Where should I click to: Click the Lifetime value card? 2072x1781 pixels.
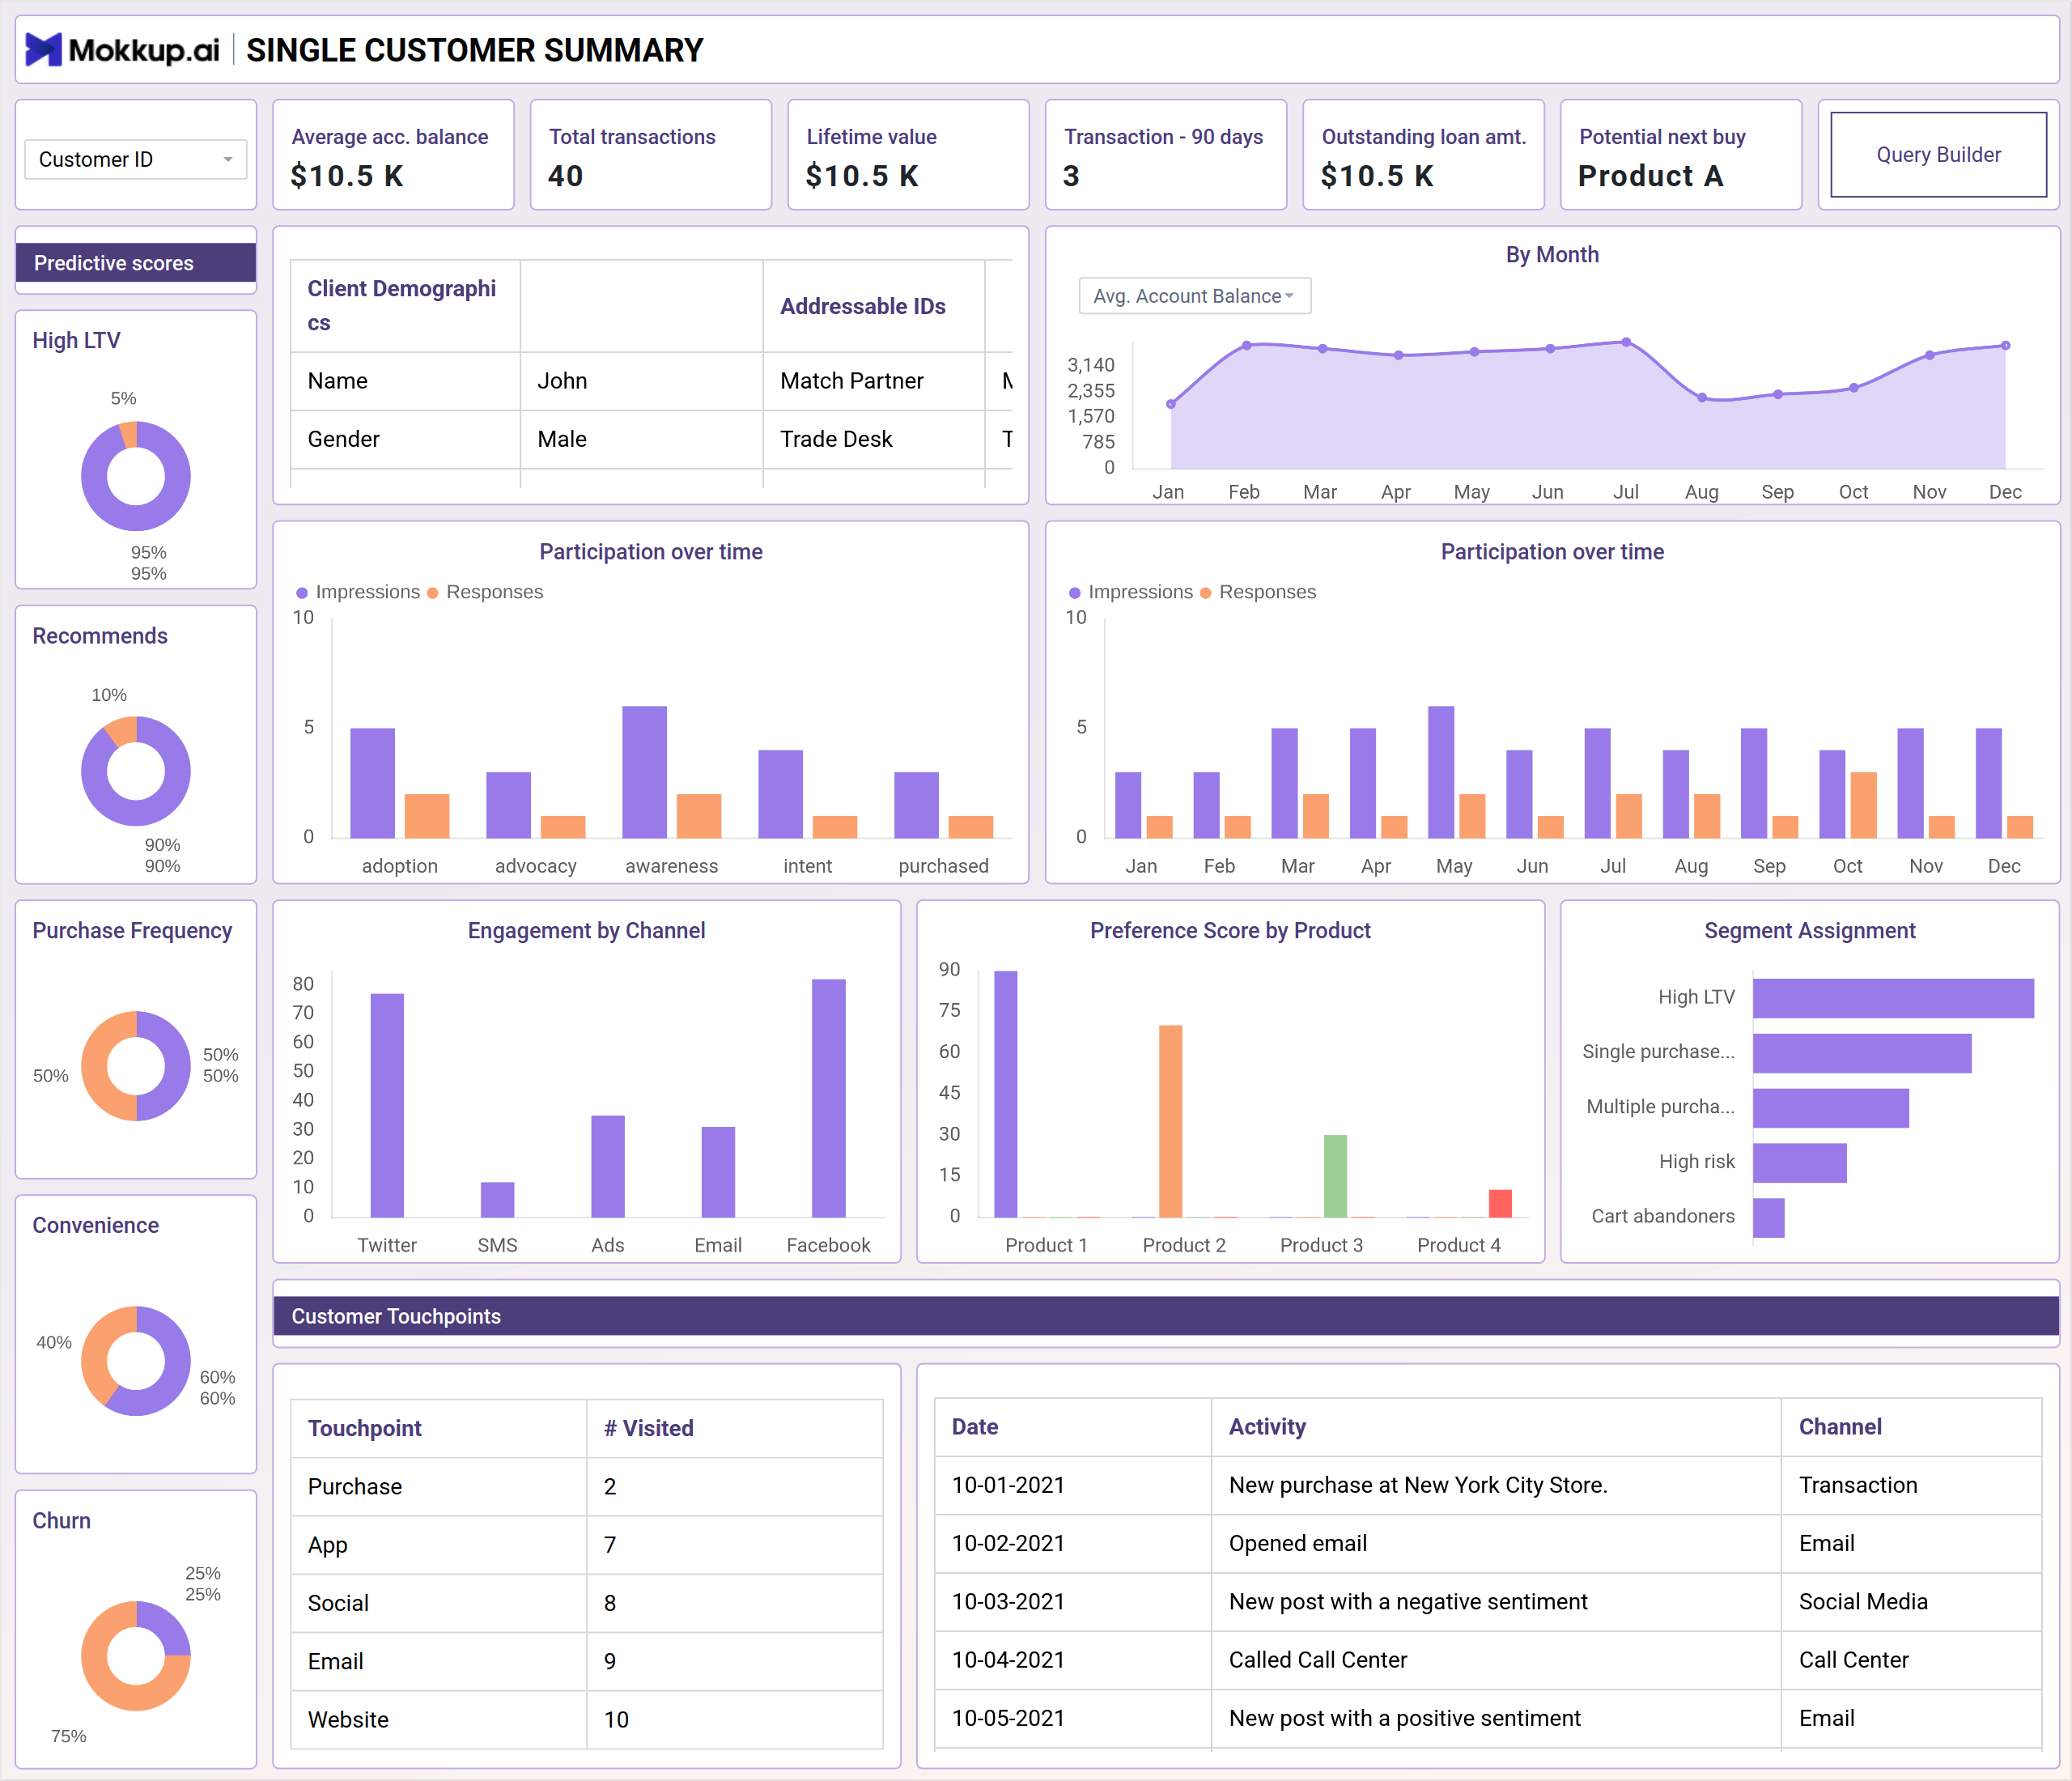tap(908, 155)
